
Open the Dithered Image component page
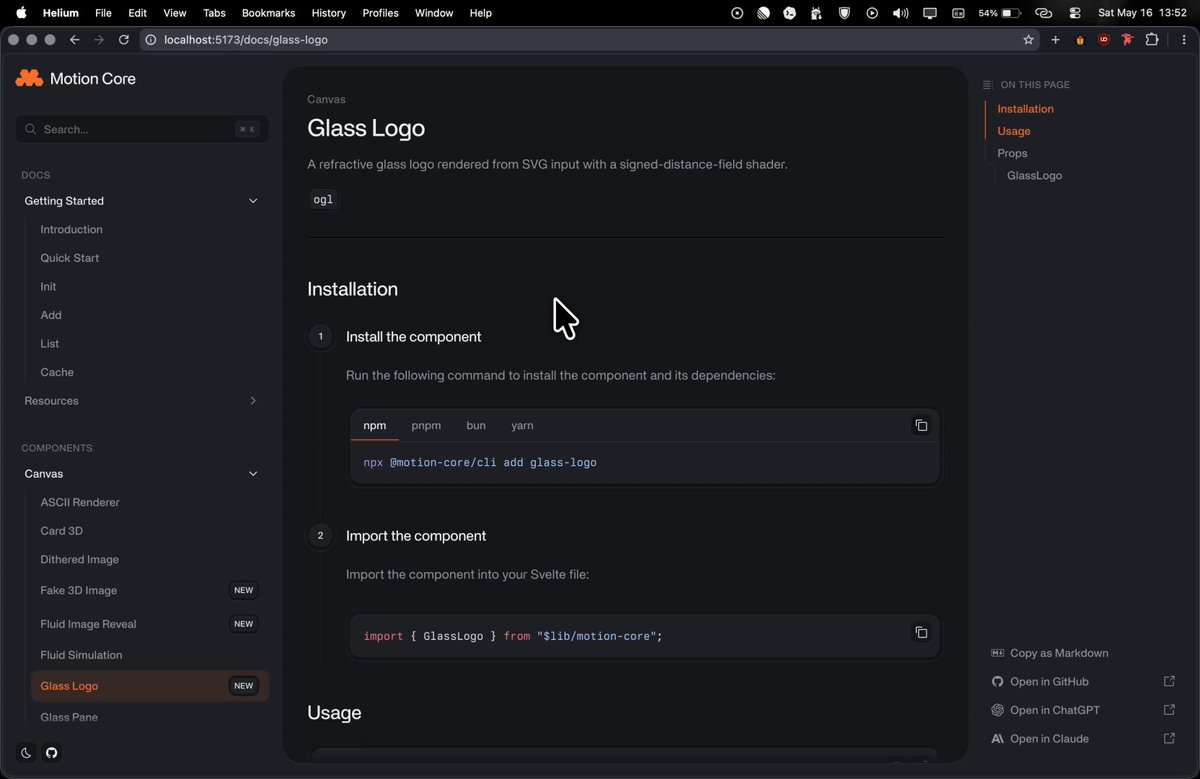(80, 560)
